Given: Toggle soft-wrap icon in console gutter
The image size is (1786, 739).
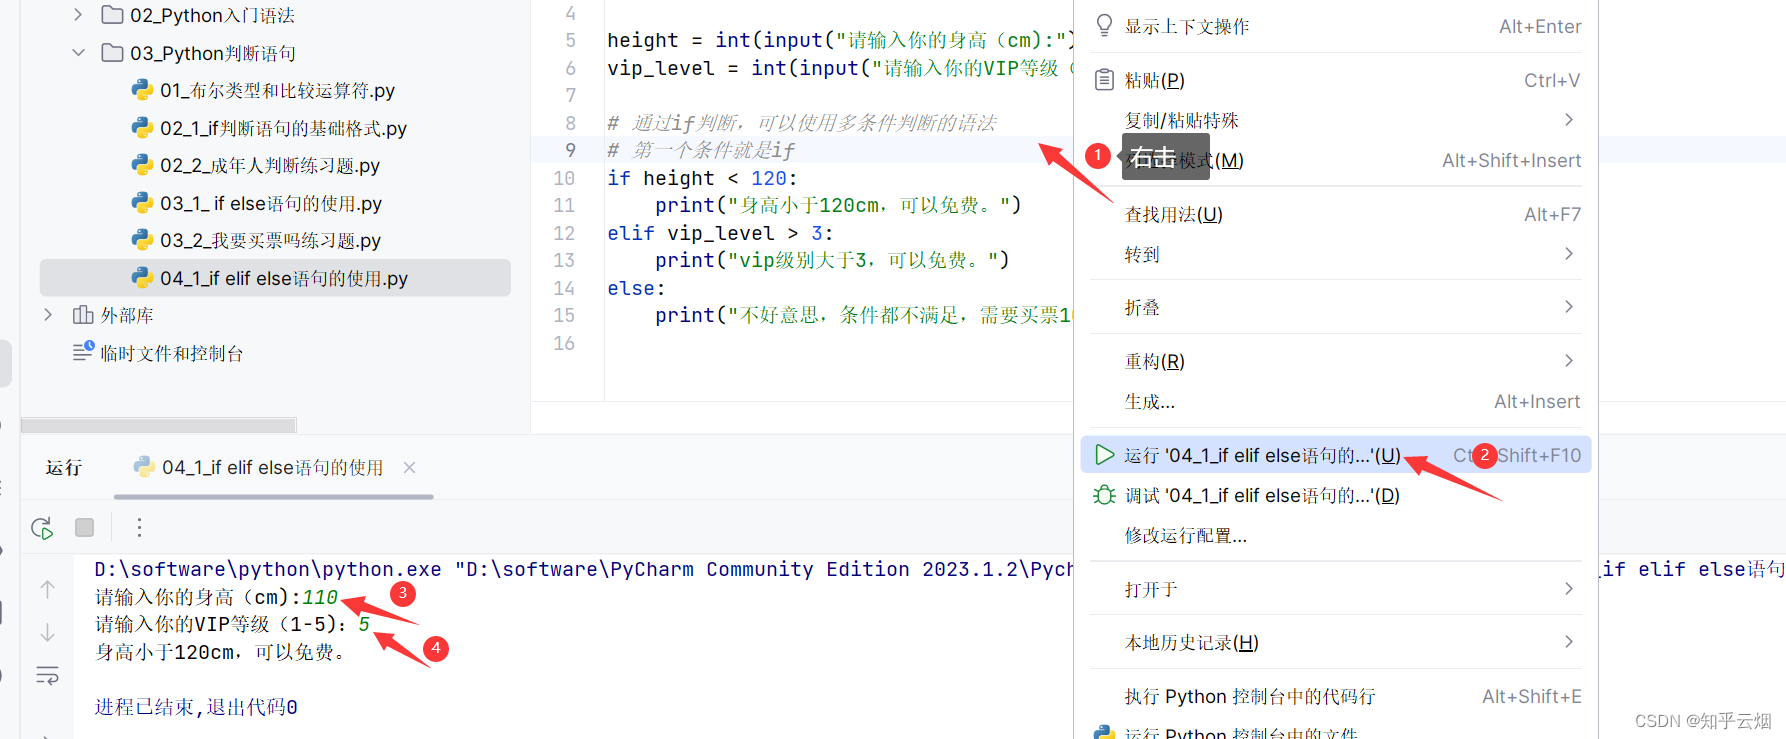Looking at the screenshot, I should point(47,675).
